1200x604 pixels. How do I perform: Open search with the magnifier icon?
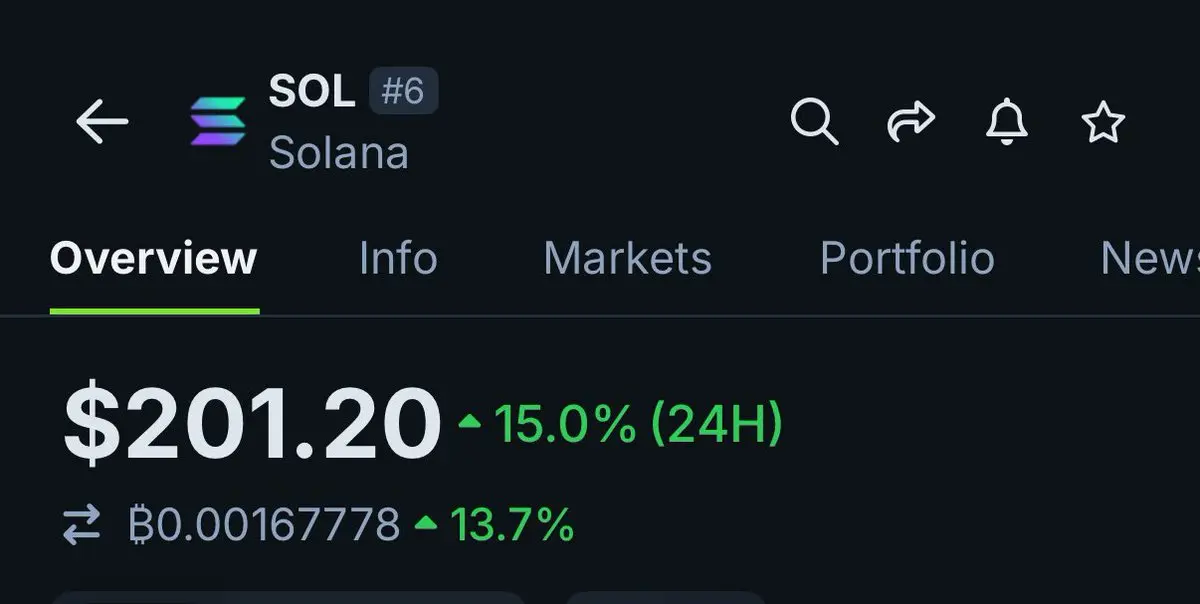pyautogui.click(x=814, y=122)
